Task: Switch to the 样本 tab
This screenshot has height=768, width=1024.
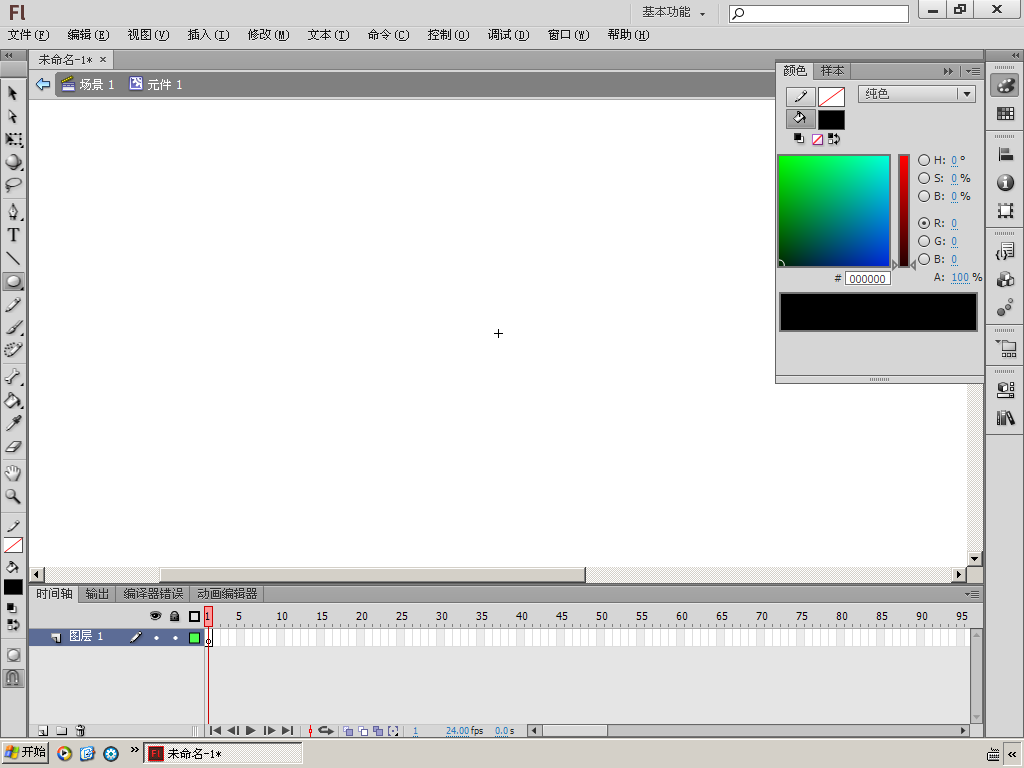Action: point(832,71)
